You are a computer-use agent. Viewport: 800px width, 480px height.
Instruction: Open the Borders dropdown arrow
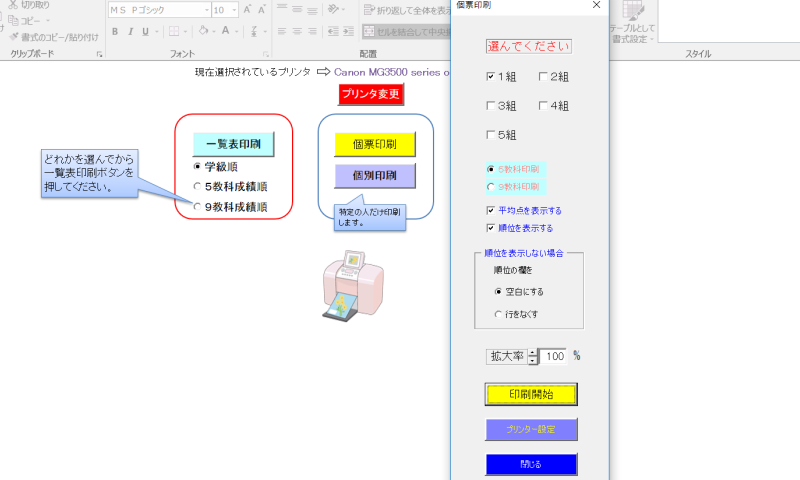click(185, 32)
